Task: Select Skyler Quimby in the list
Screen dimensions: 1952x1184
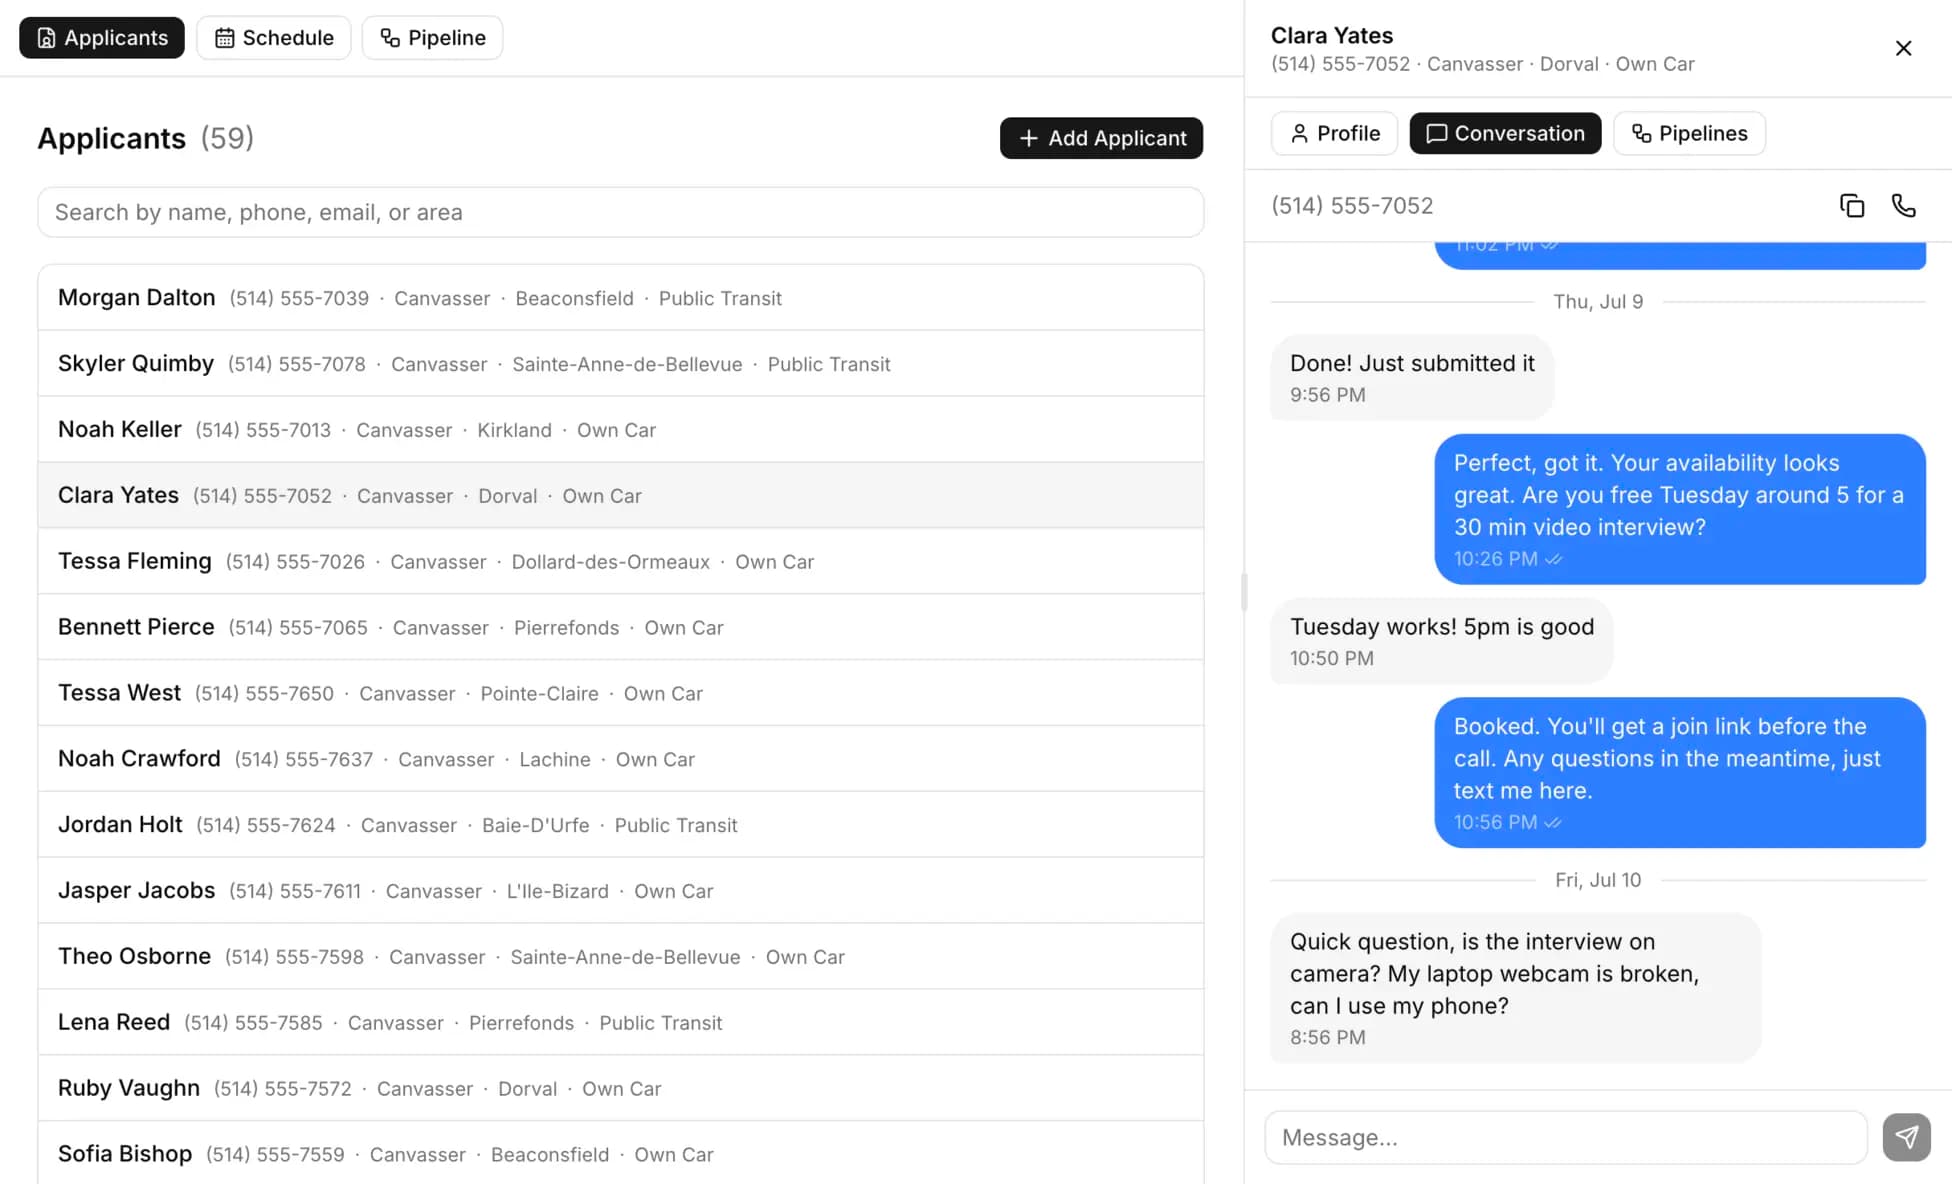Action: point(620,364)
